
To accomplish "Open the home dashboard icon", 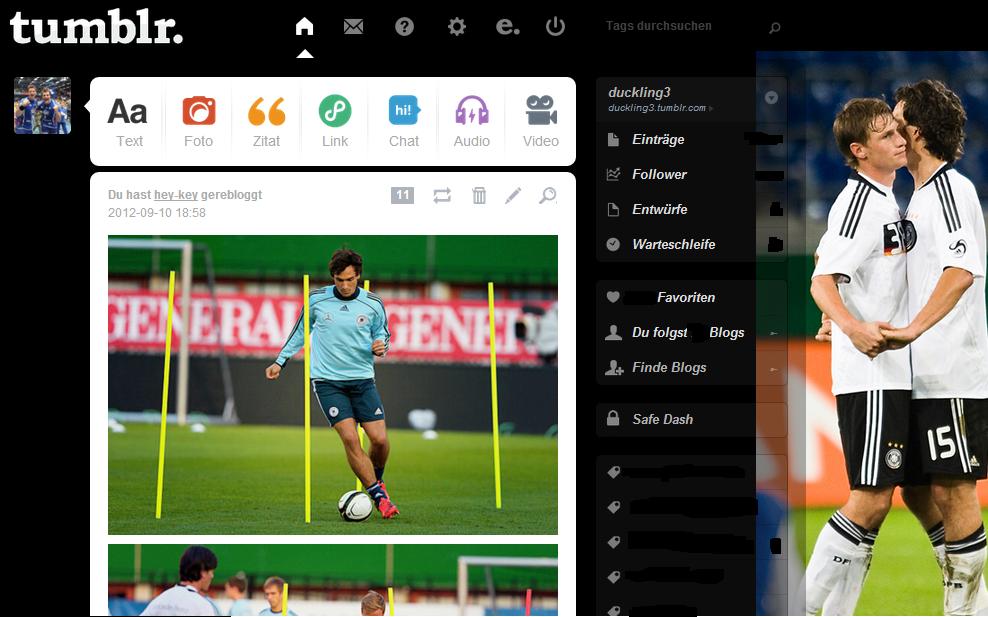I will 304,26.
